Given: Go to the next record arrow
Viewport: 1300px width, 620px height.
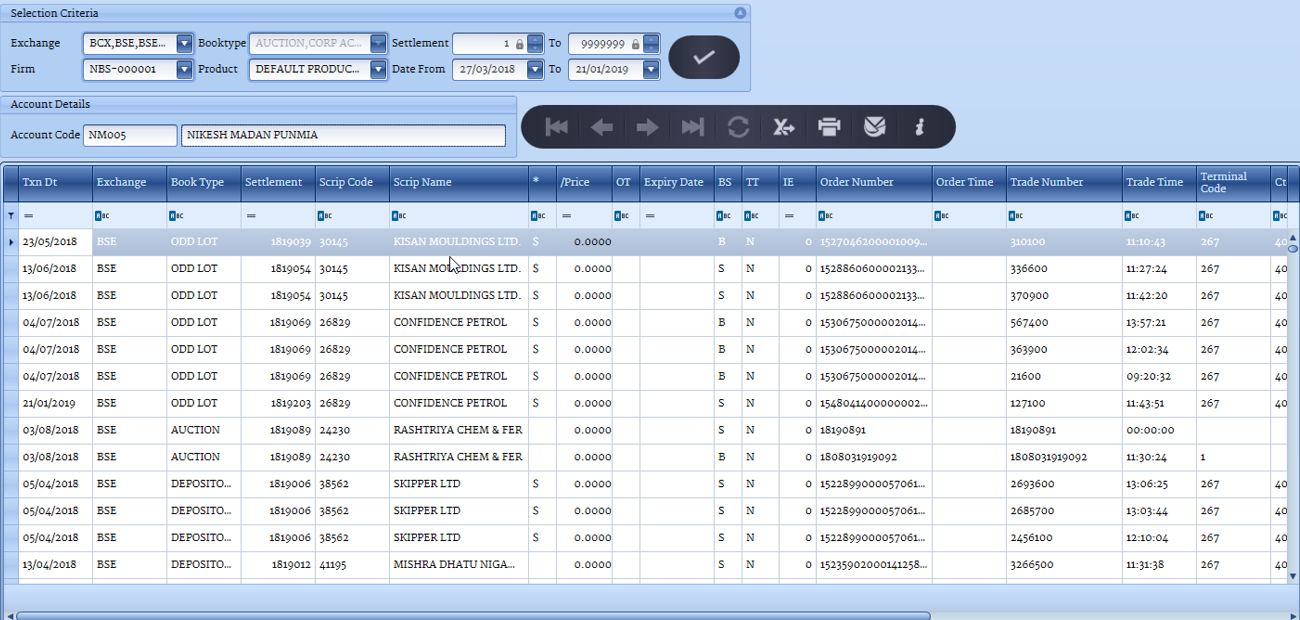Looking at the screenshot, I should pyautogui.click(x=647, y=127).
